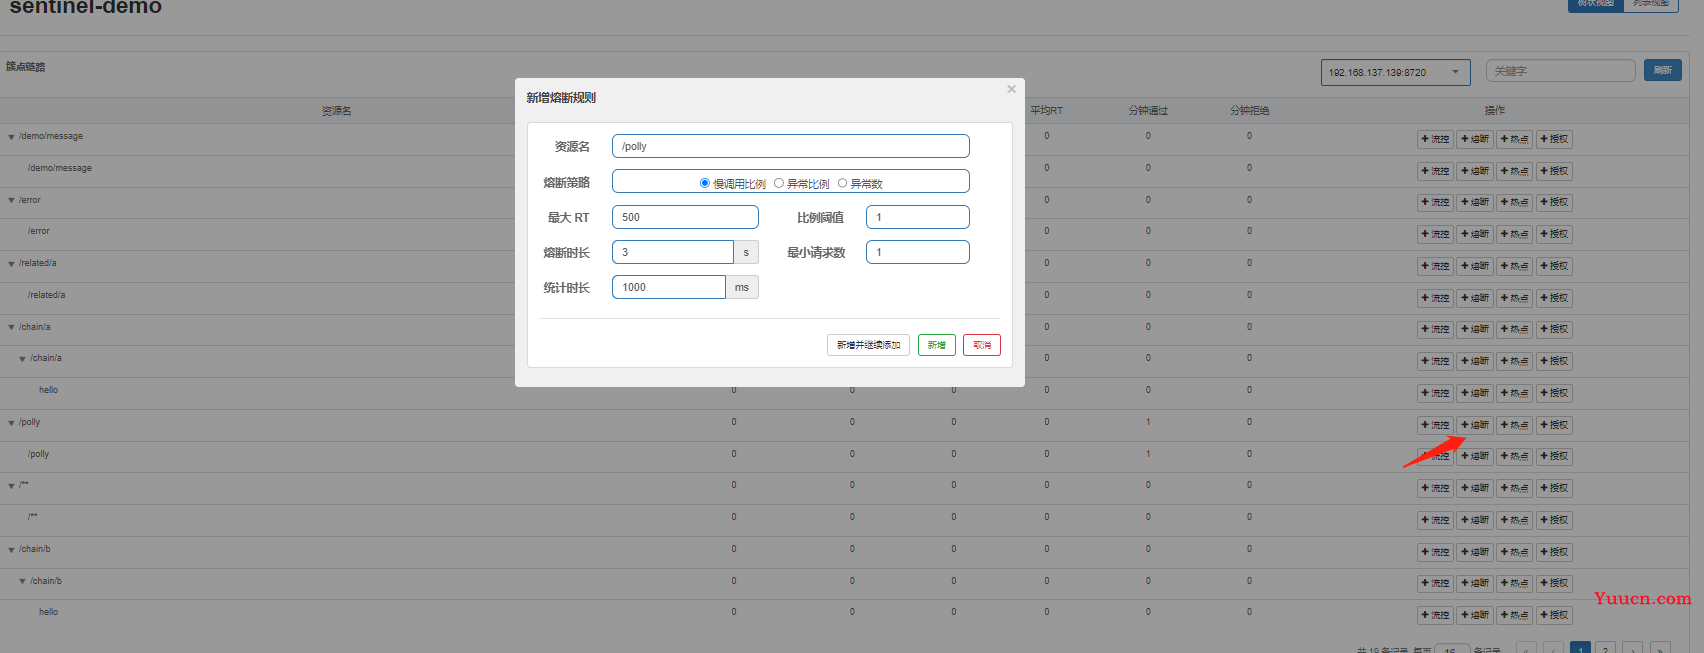This screenshot has width=1704, height=653.
Task: Collapse the top-level /polly tree node
Action: 12,423
